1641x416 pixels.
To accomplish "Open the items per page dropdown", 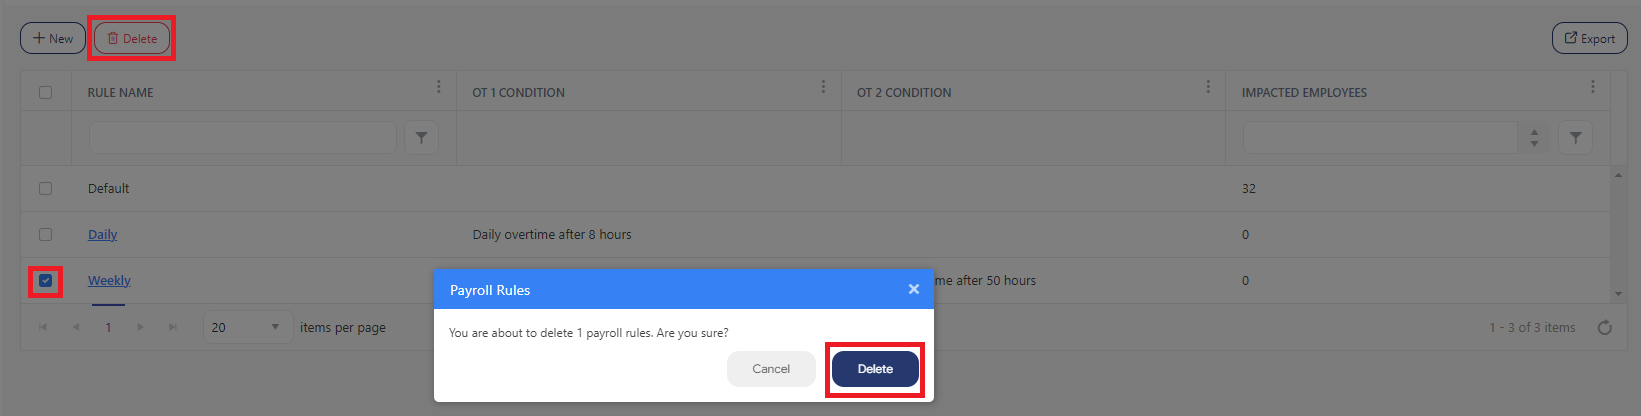I will (275, 327).
